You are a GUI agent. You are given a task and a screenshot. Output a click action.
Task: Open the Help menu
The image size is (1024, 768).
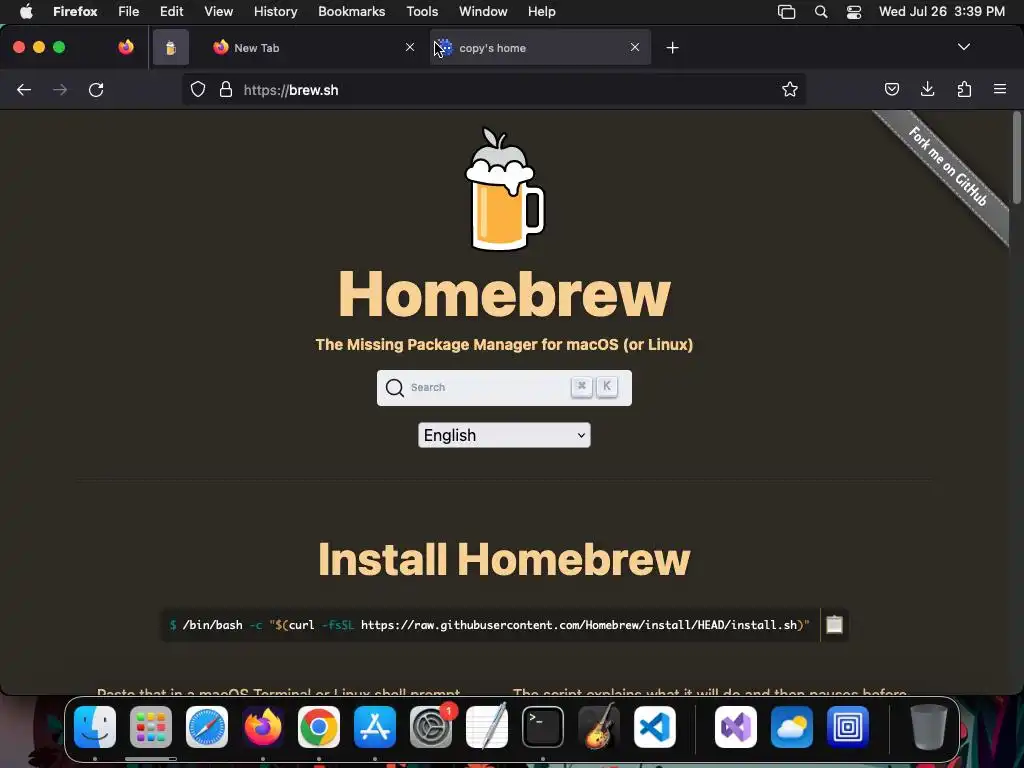coord(541,12)
